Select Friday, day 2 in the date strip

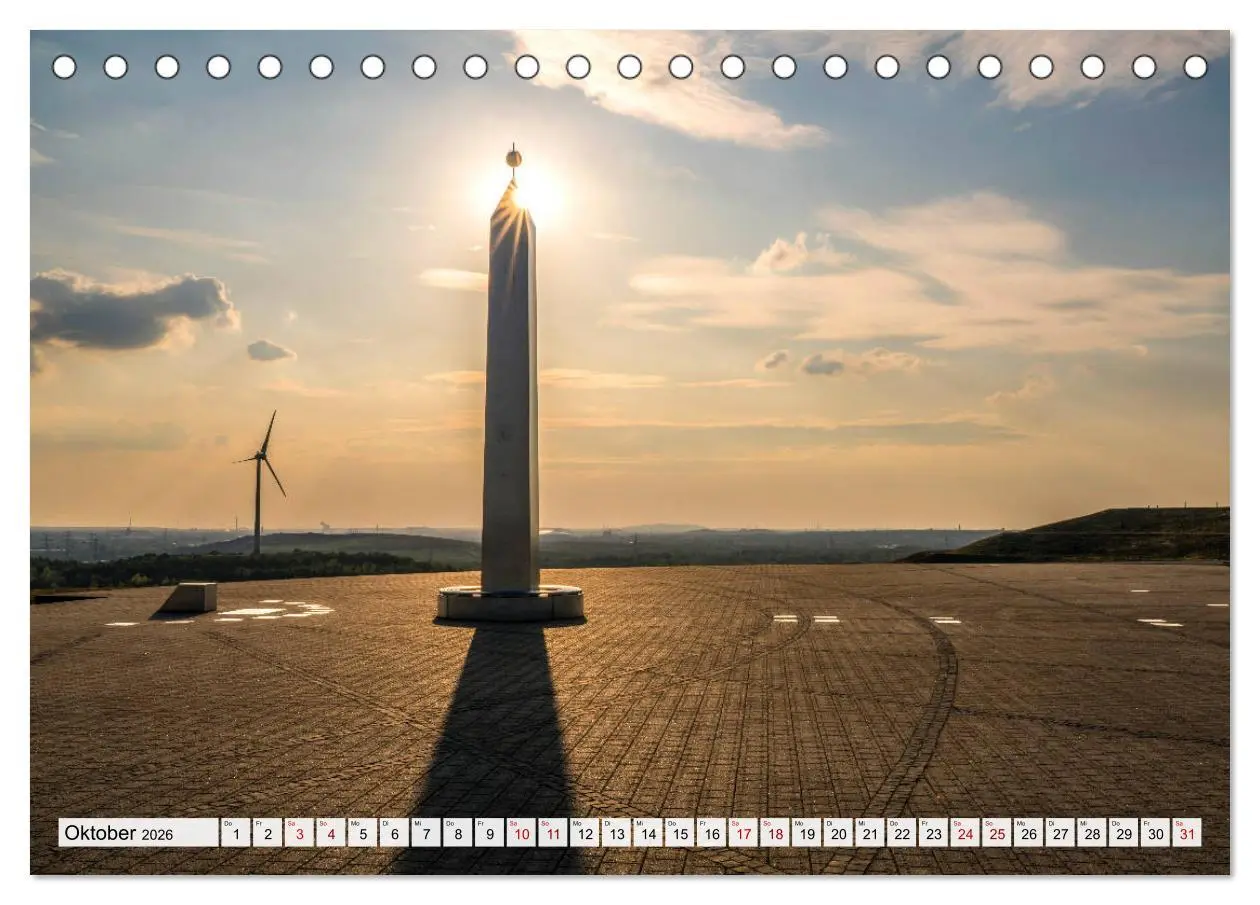pyautogui.click(x=267, y=832)
